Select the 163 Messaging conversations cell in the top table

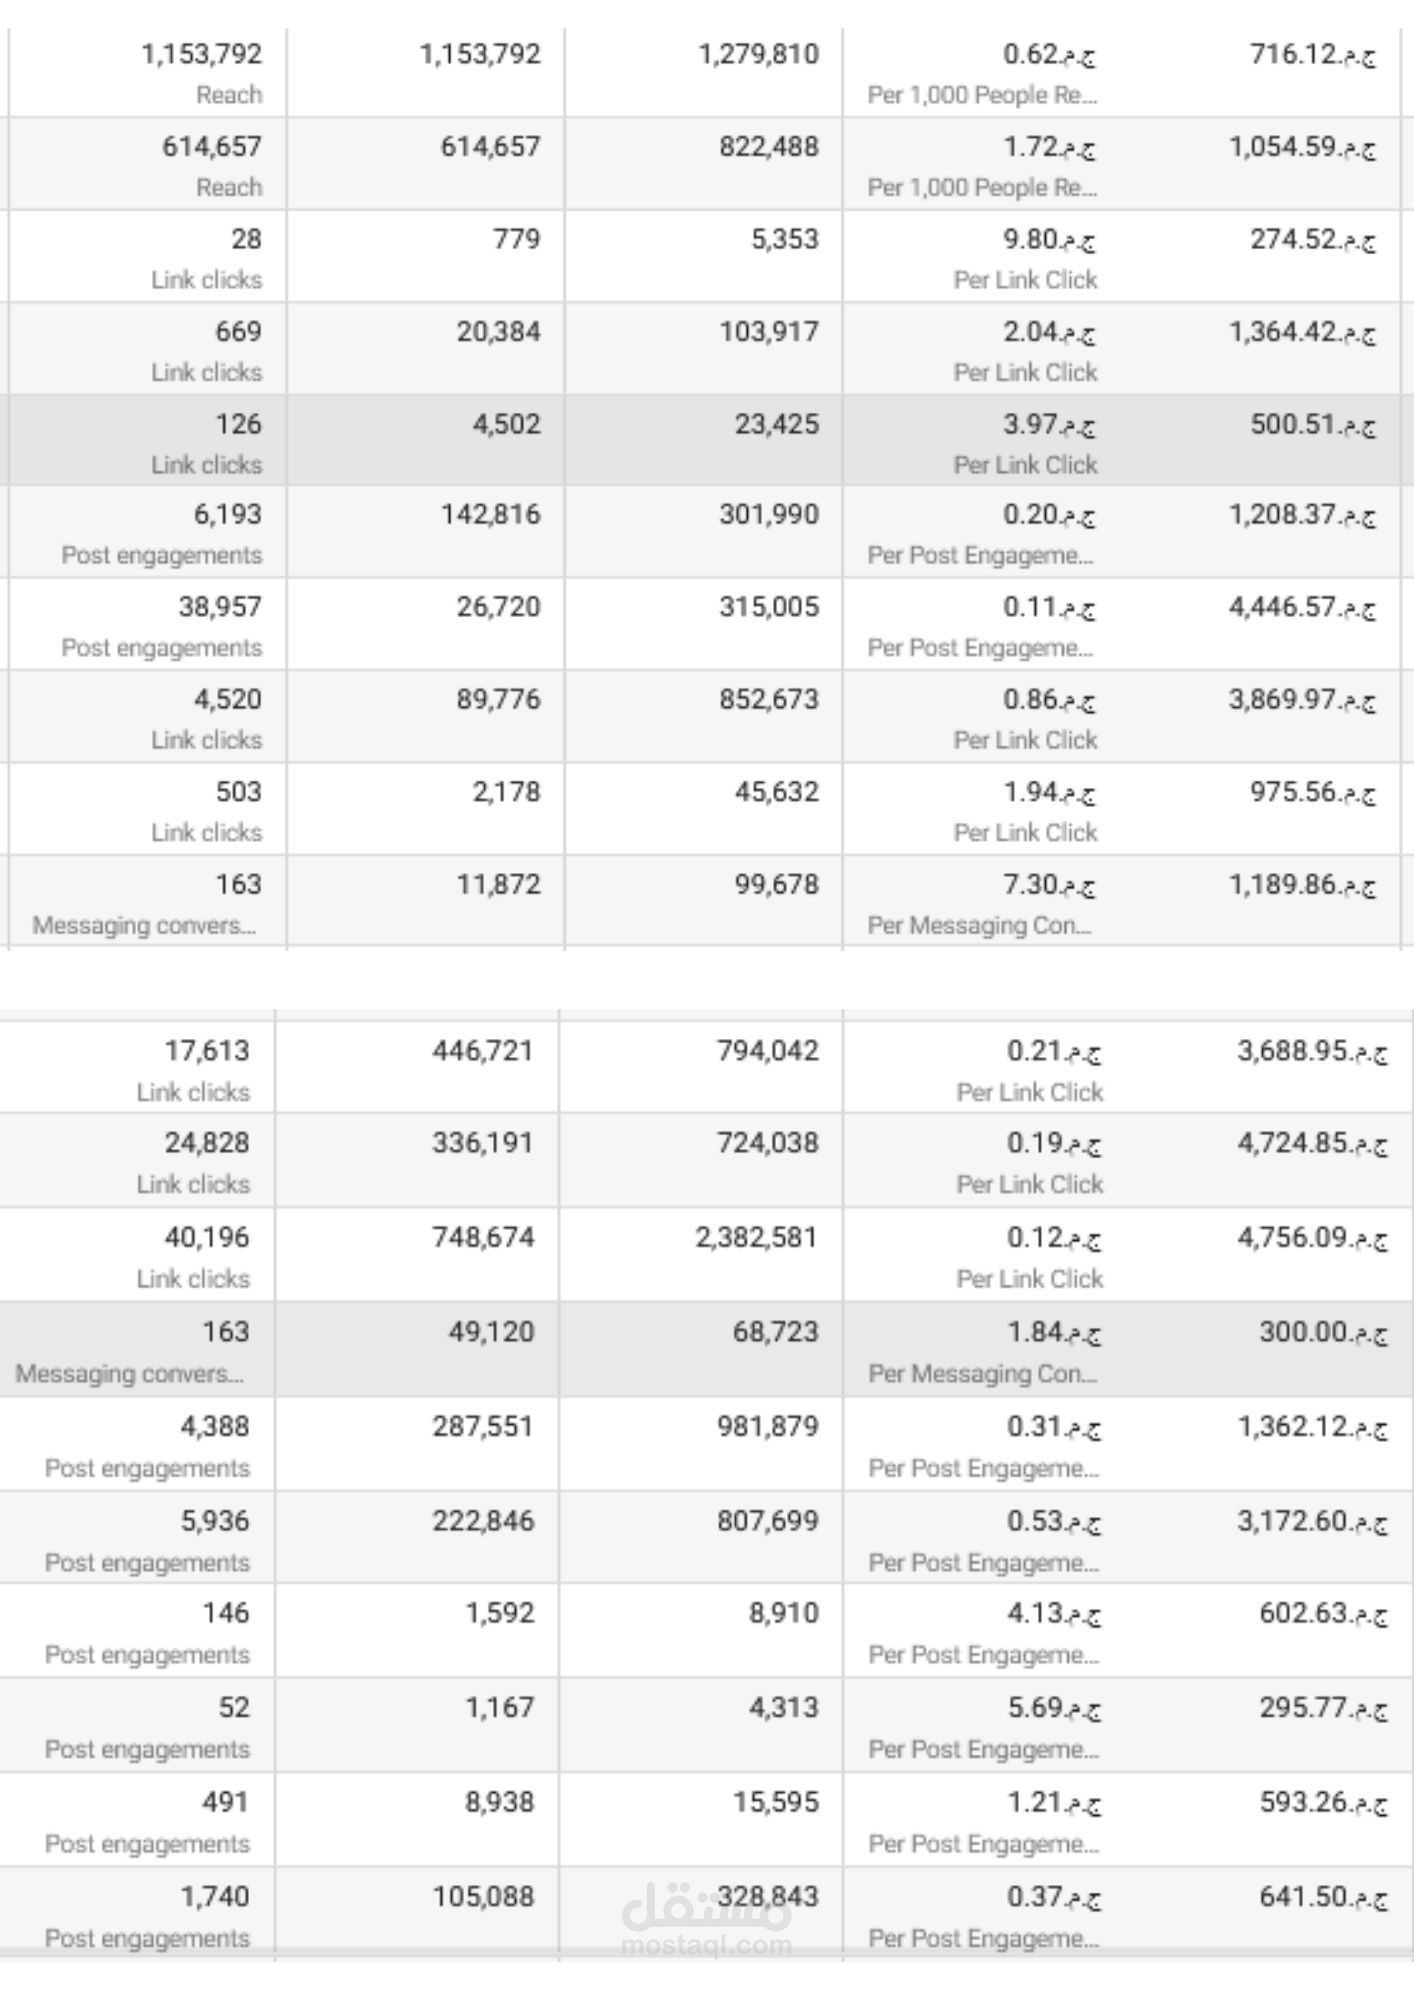coord(147,902)
